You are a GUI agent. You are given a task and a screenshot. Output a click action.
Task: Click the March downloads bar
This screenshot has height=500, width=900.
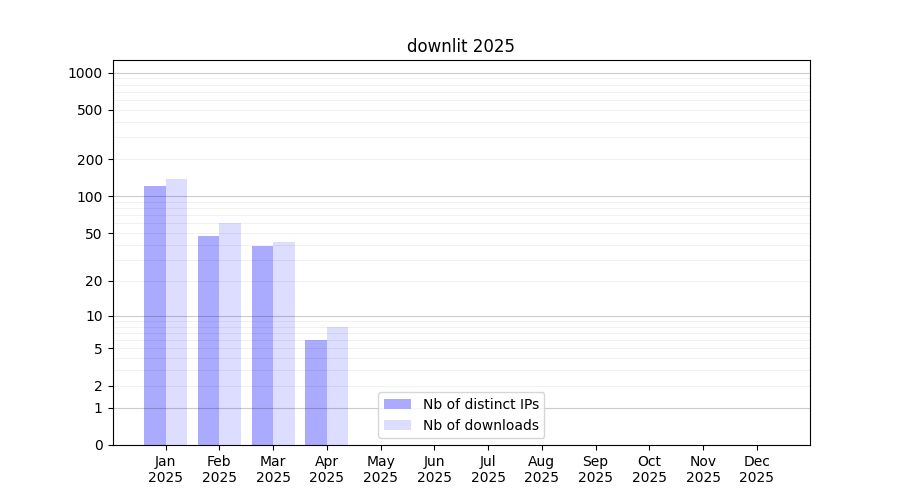284,343
